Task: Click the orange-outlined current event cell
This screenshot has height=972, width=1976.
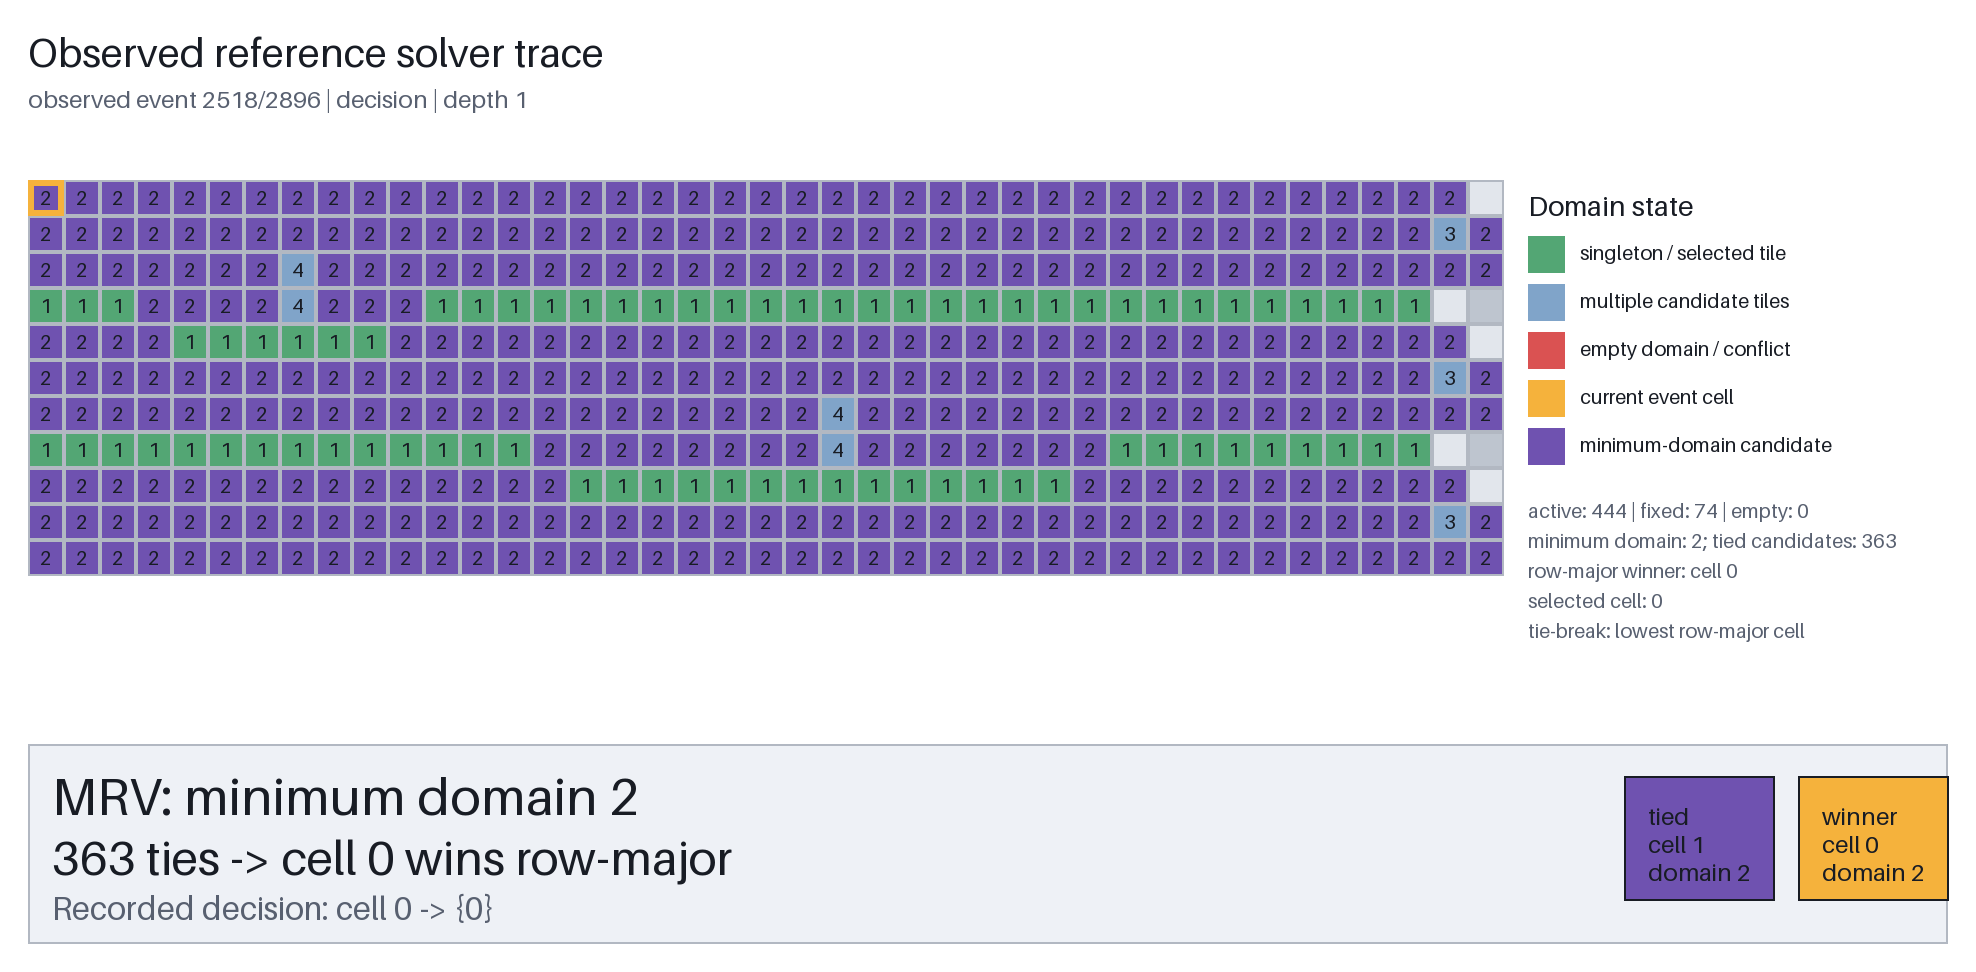Action: (x=46, y=198)
